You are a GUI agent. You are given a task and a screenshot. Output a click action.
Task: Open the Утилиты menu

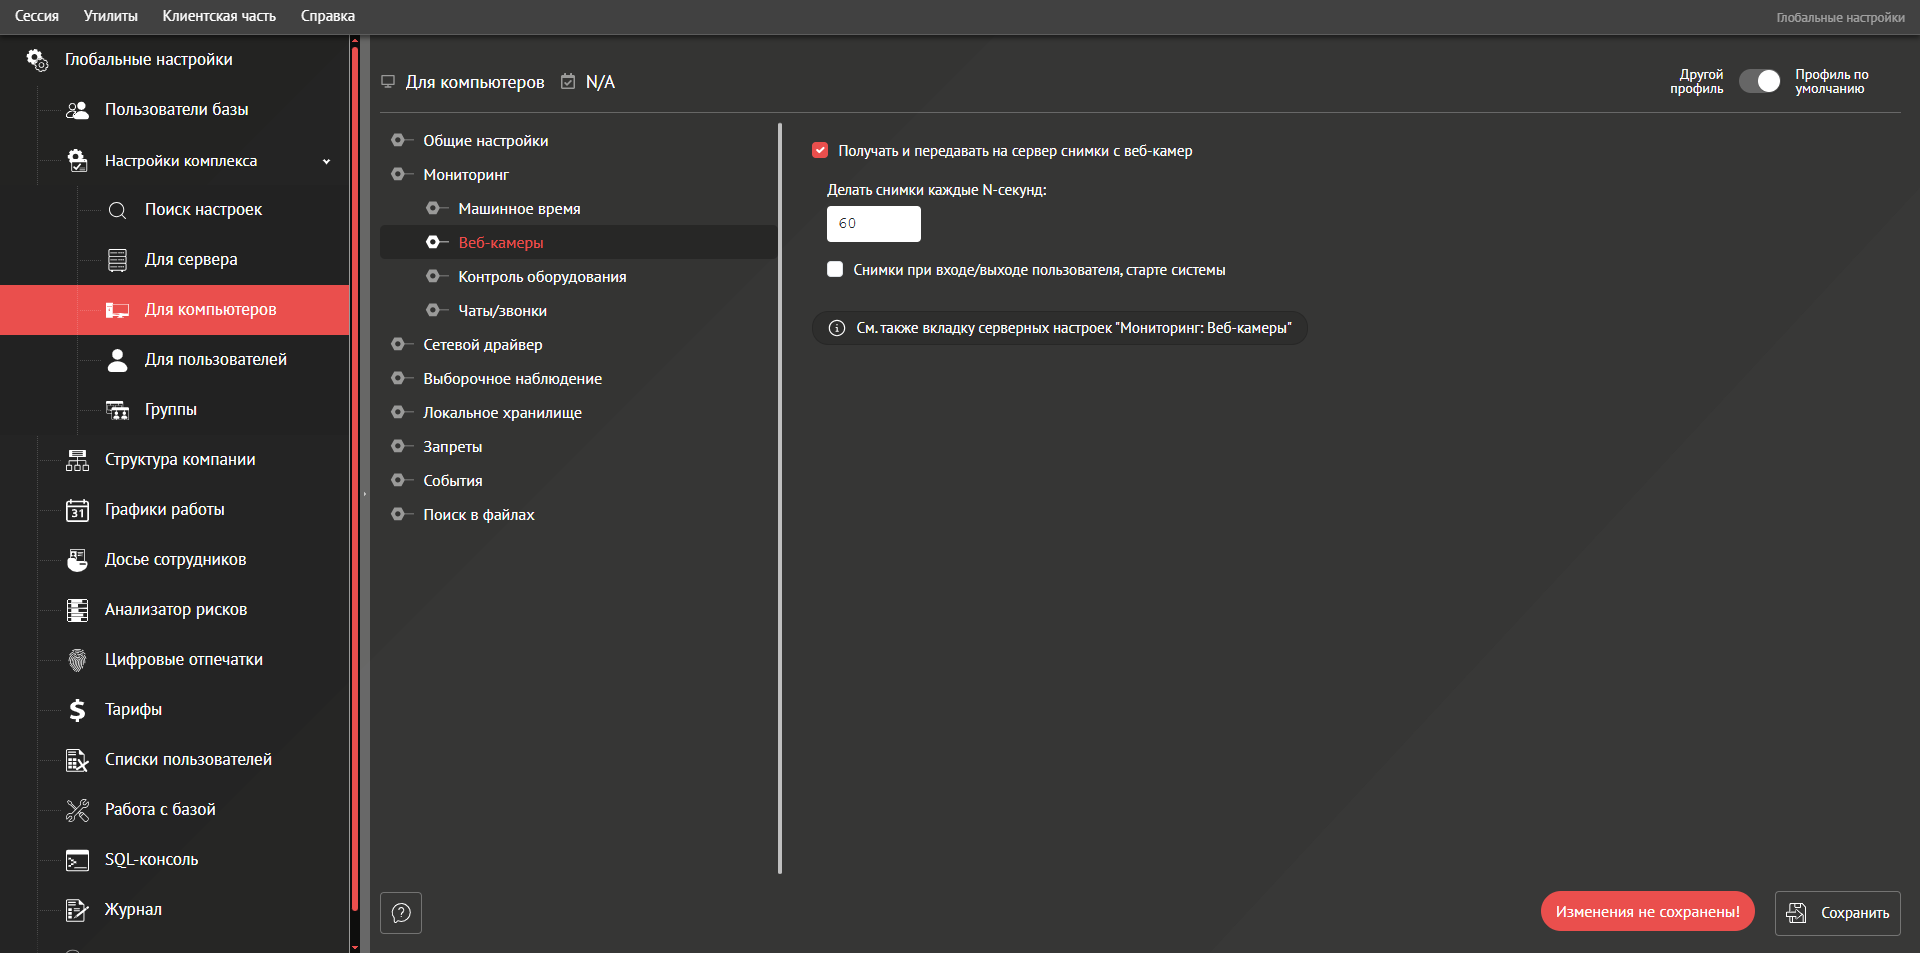point(111,16)
